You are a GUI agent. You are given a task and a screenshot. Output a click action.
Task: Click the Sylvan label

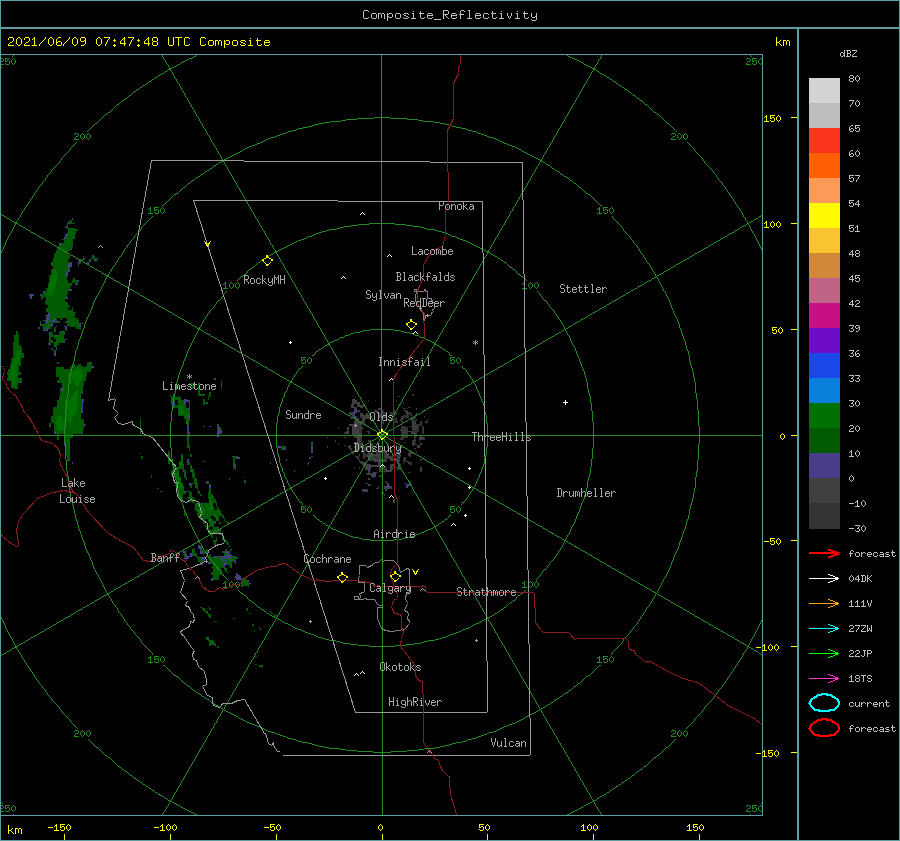pos(383,295)
